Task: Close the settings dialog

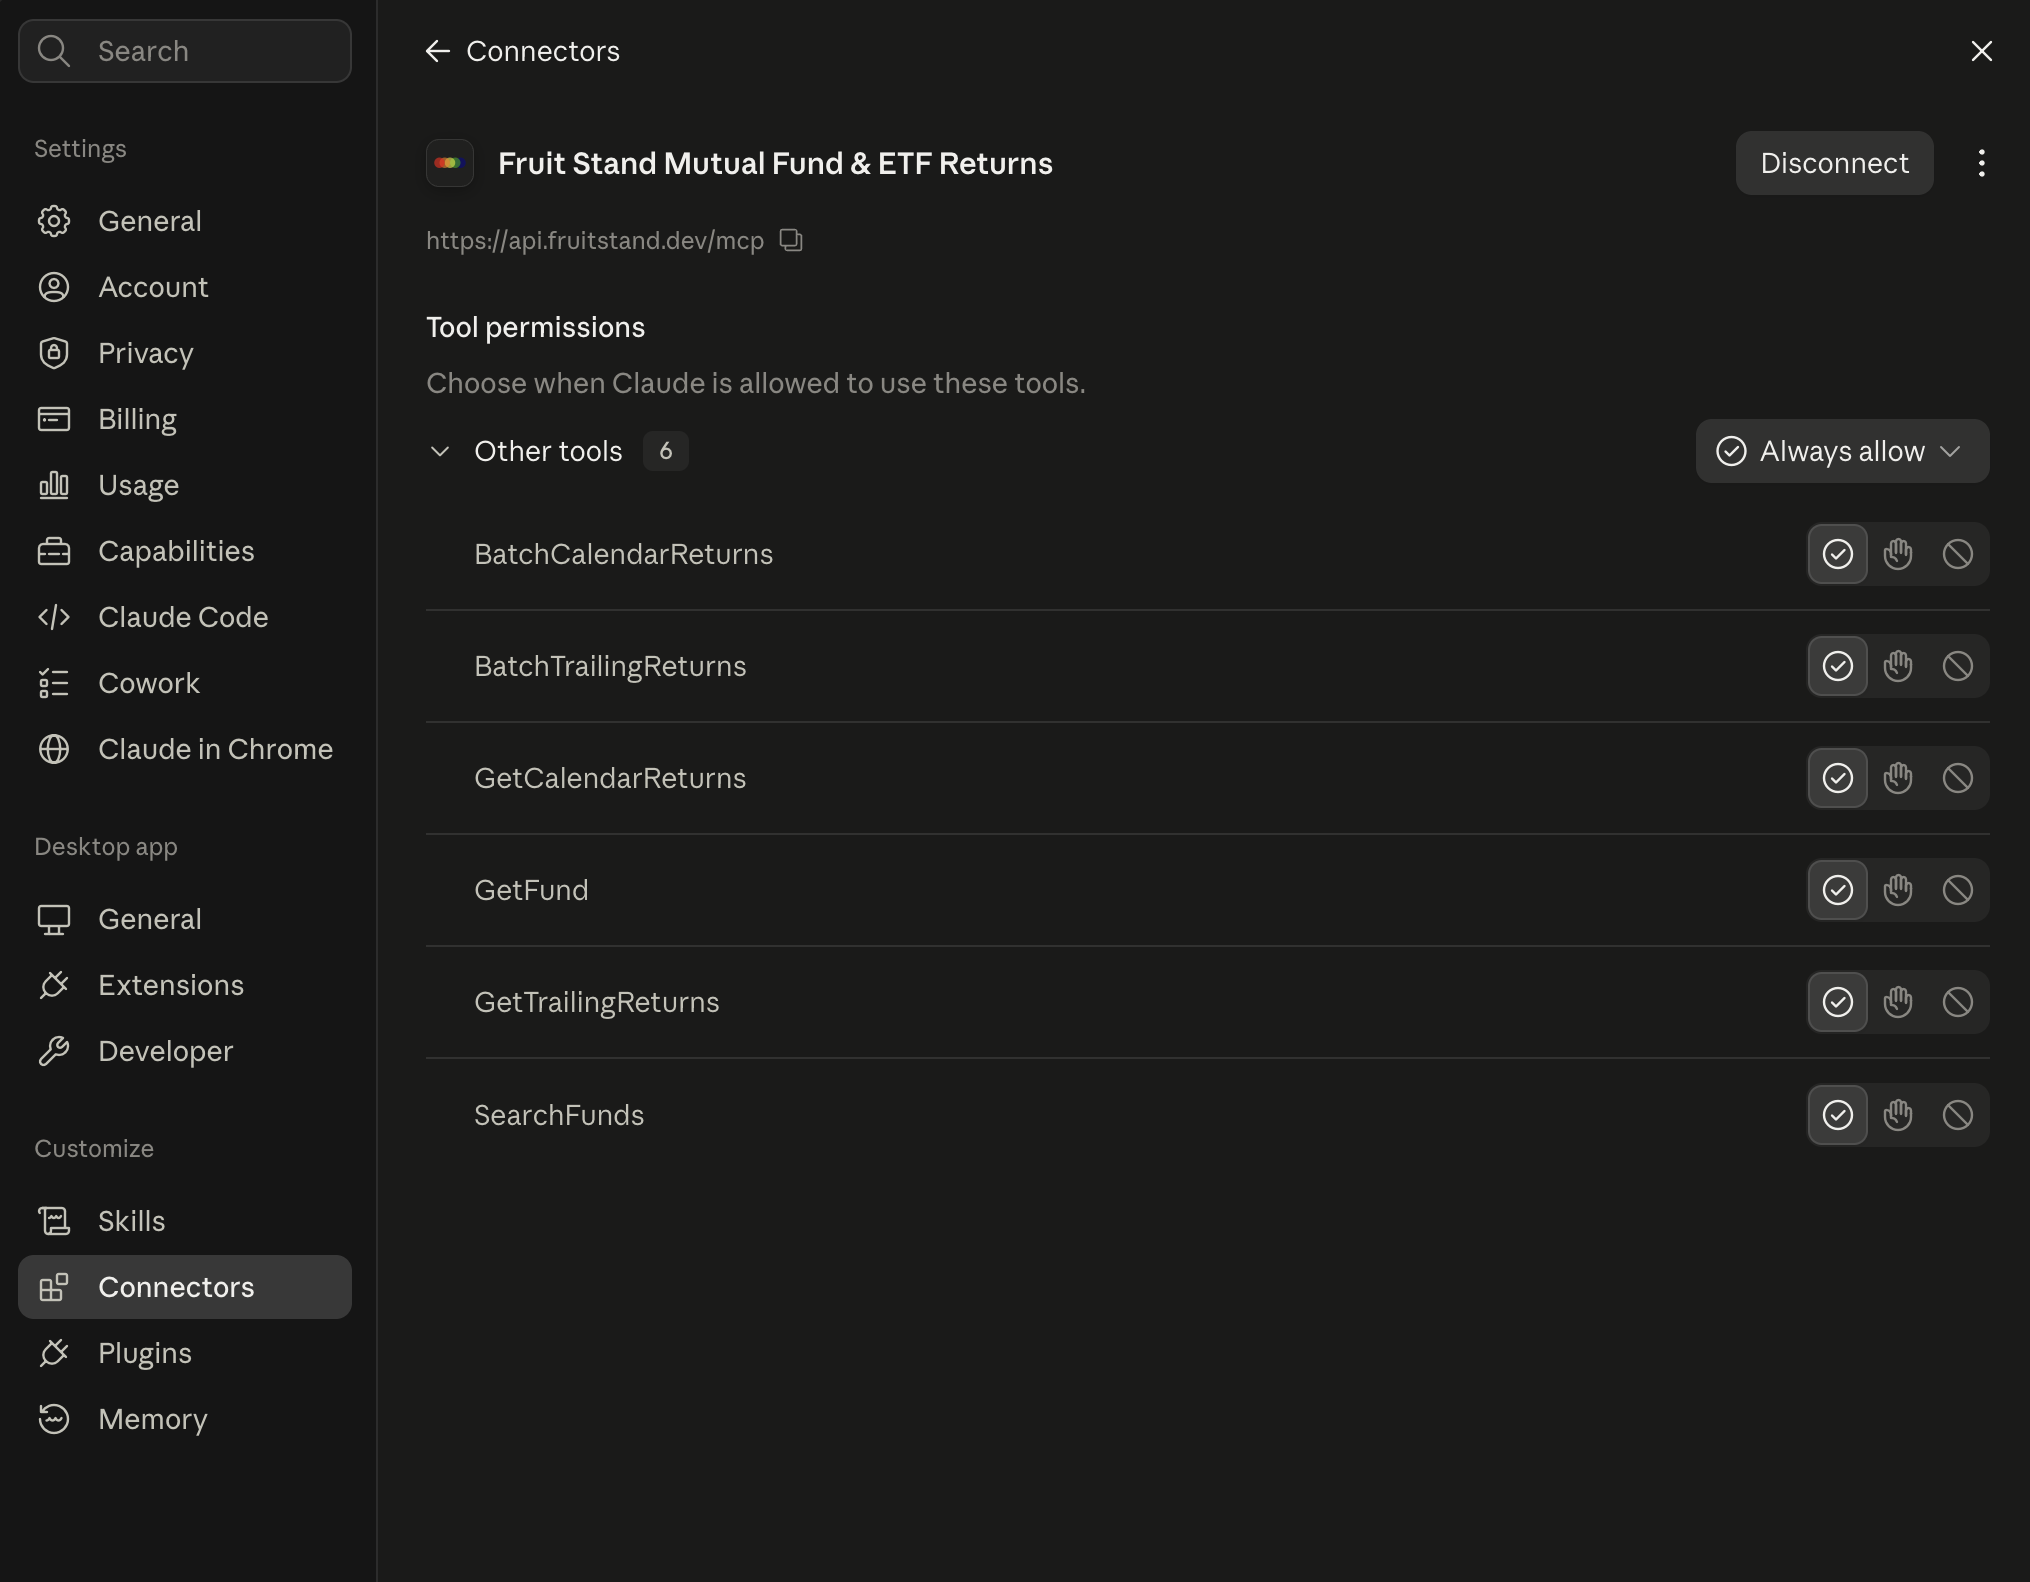Action: click(1981, 51)
